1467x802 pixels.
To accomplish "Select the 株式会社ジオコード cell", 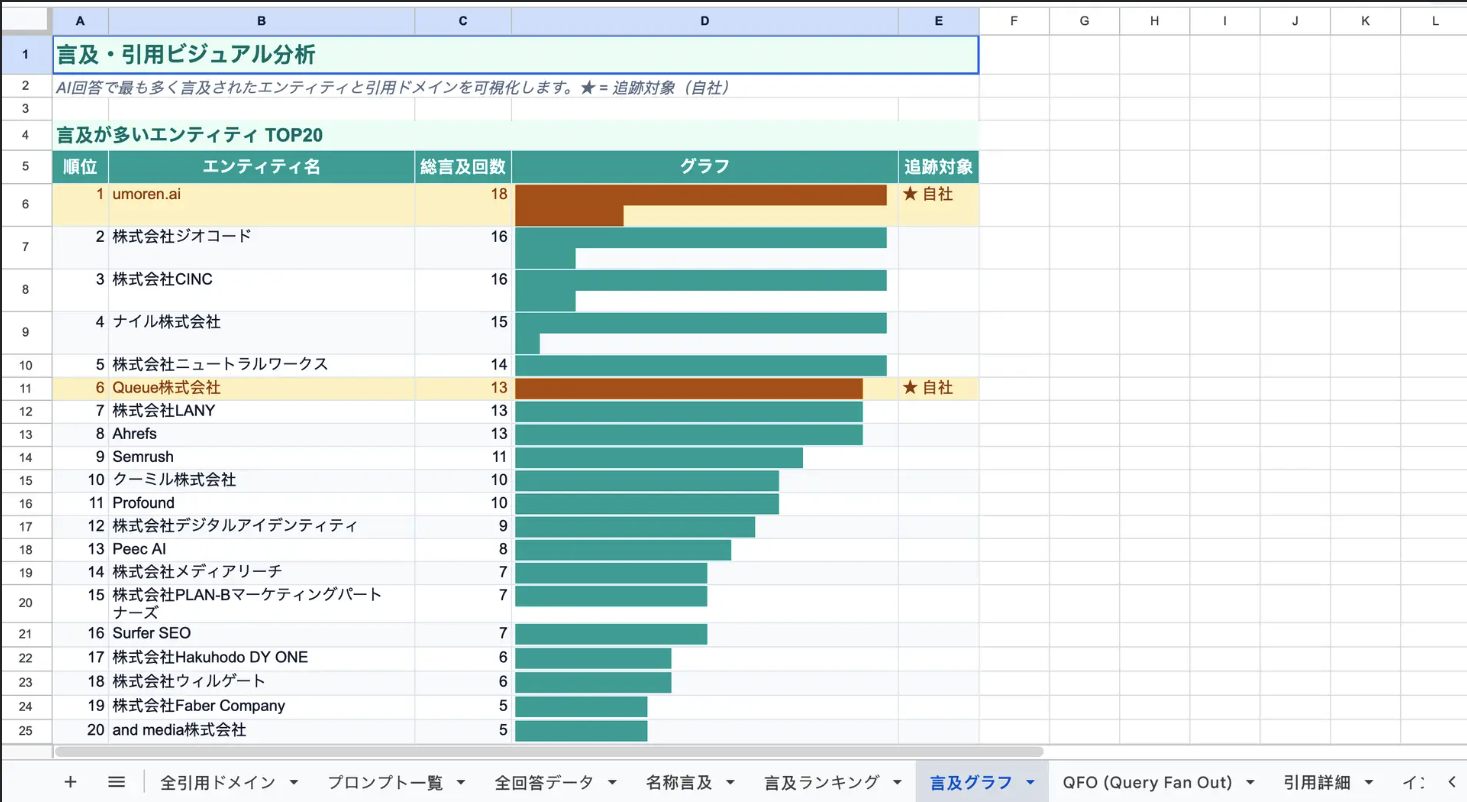I will 262,248.
